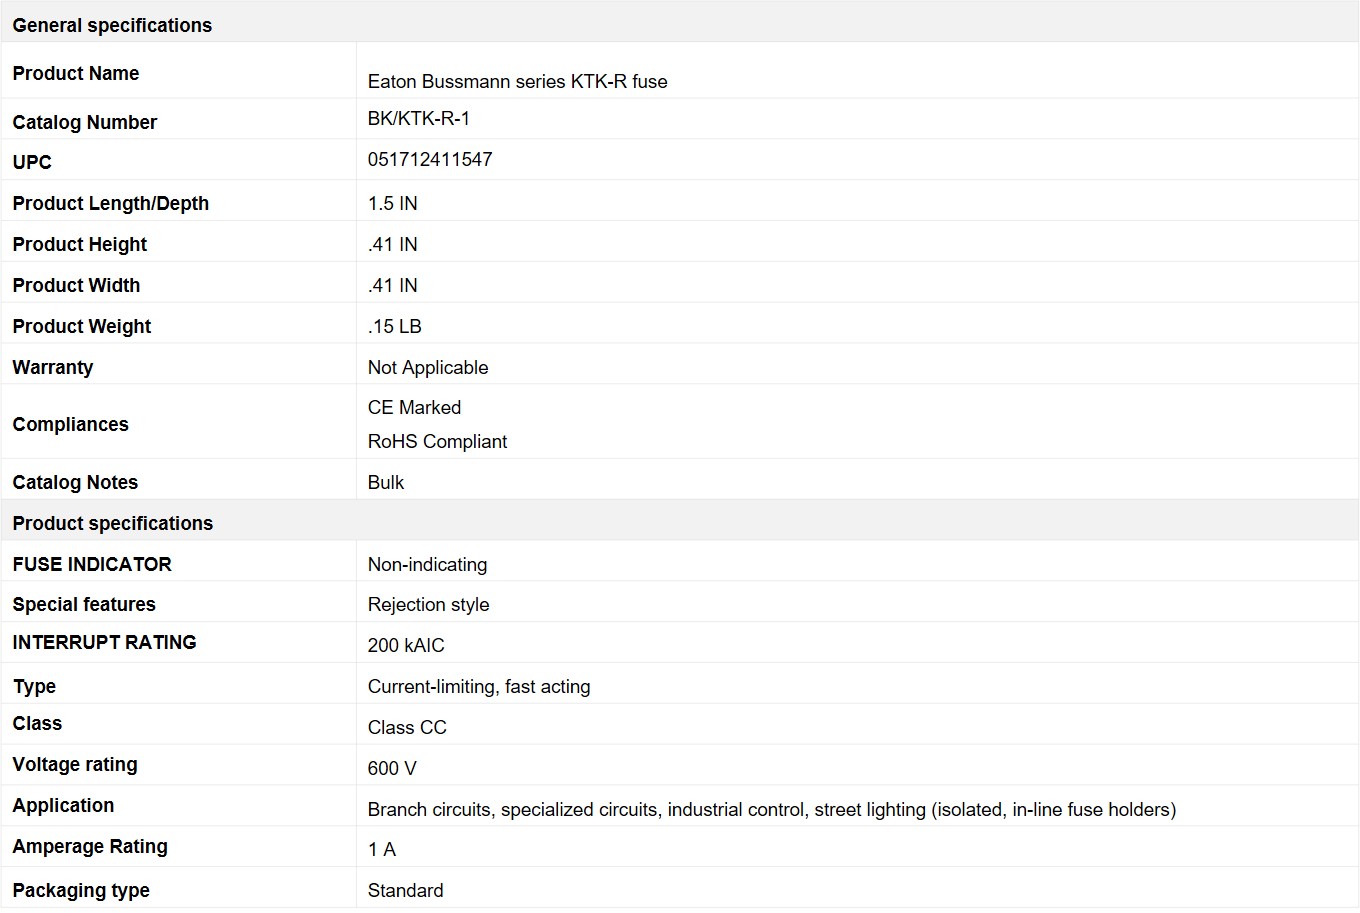The width and height of the screenshot is (1360, 913).
Task: Click the Amperage Rating label
Action: click(x=90, y=846)
